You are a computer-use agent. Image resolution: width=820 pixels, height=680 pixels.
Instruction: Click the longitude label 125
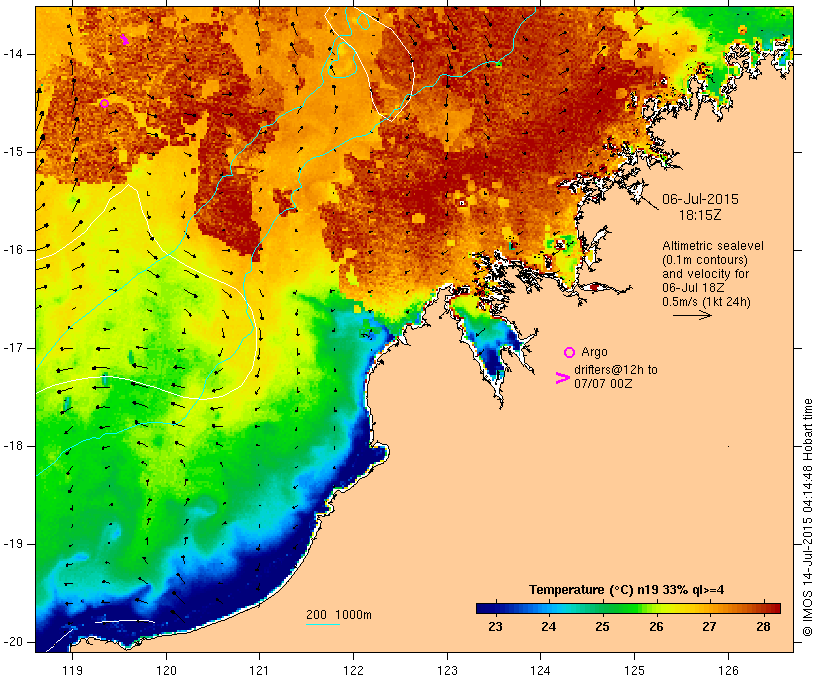click(634, 670)
